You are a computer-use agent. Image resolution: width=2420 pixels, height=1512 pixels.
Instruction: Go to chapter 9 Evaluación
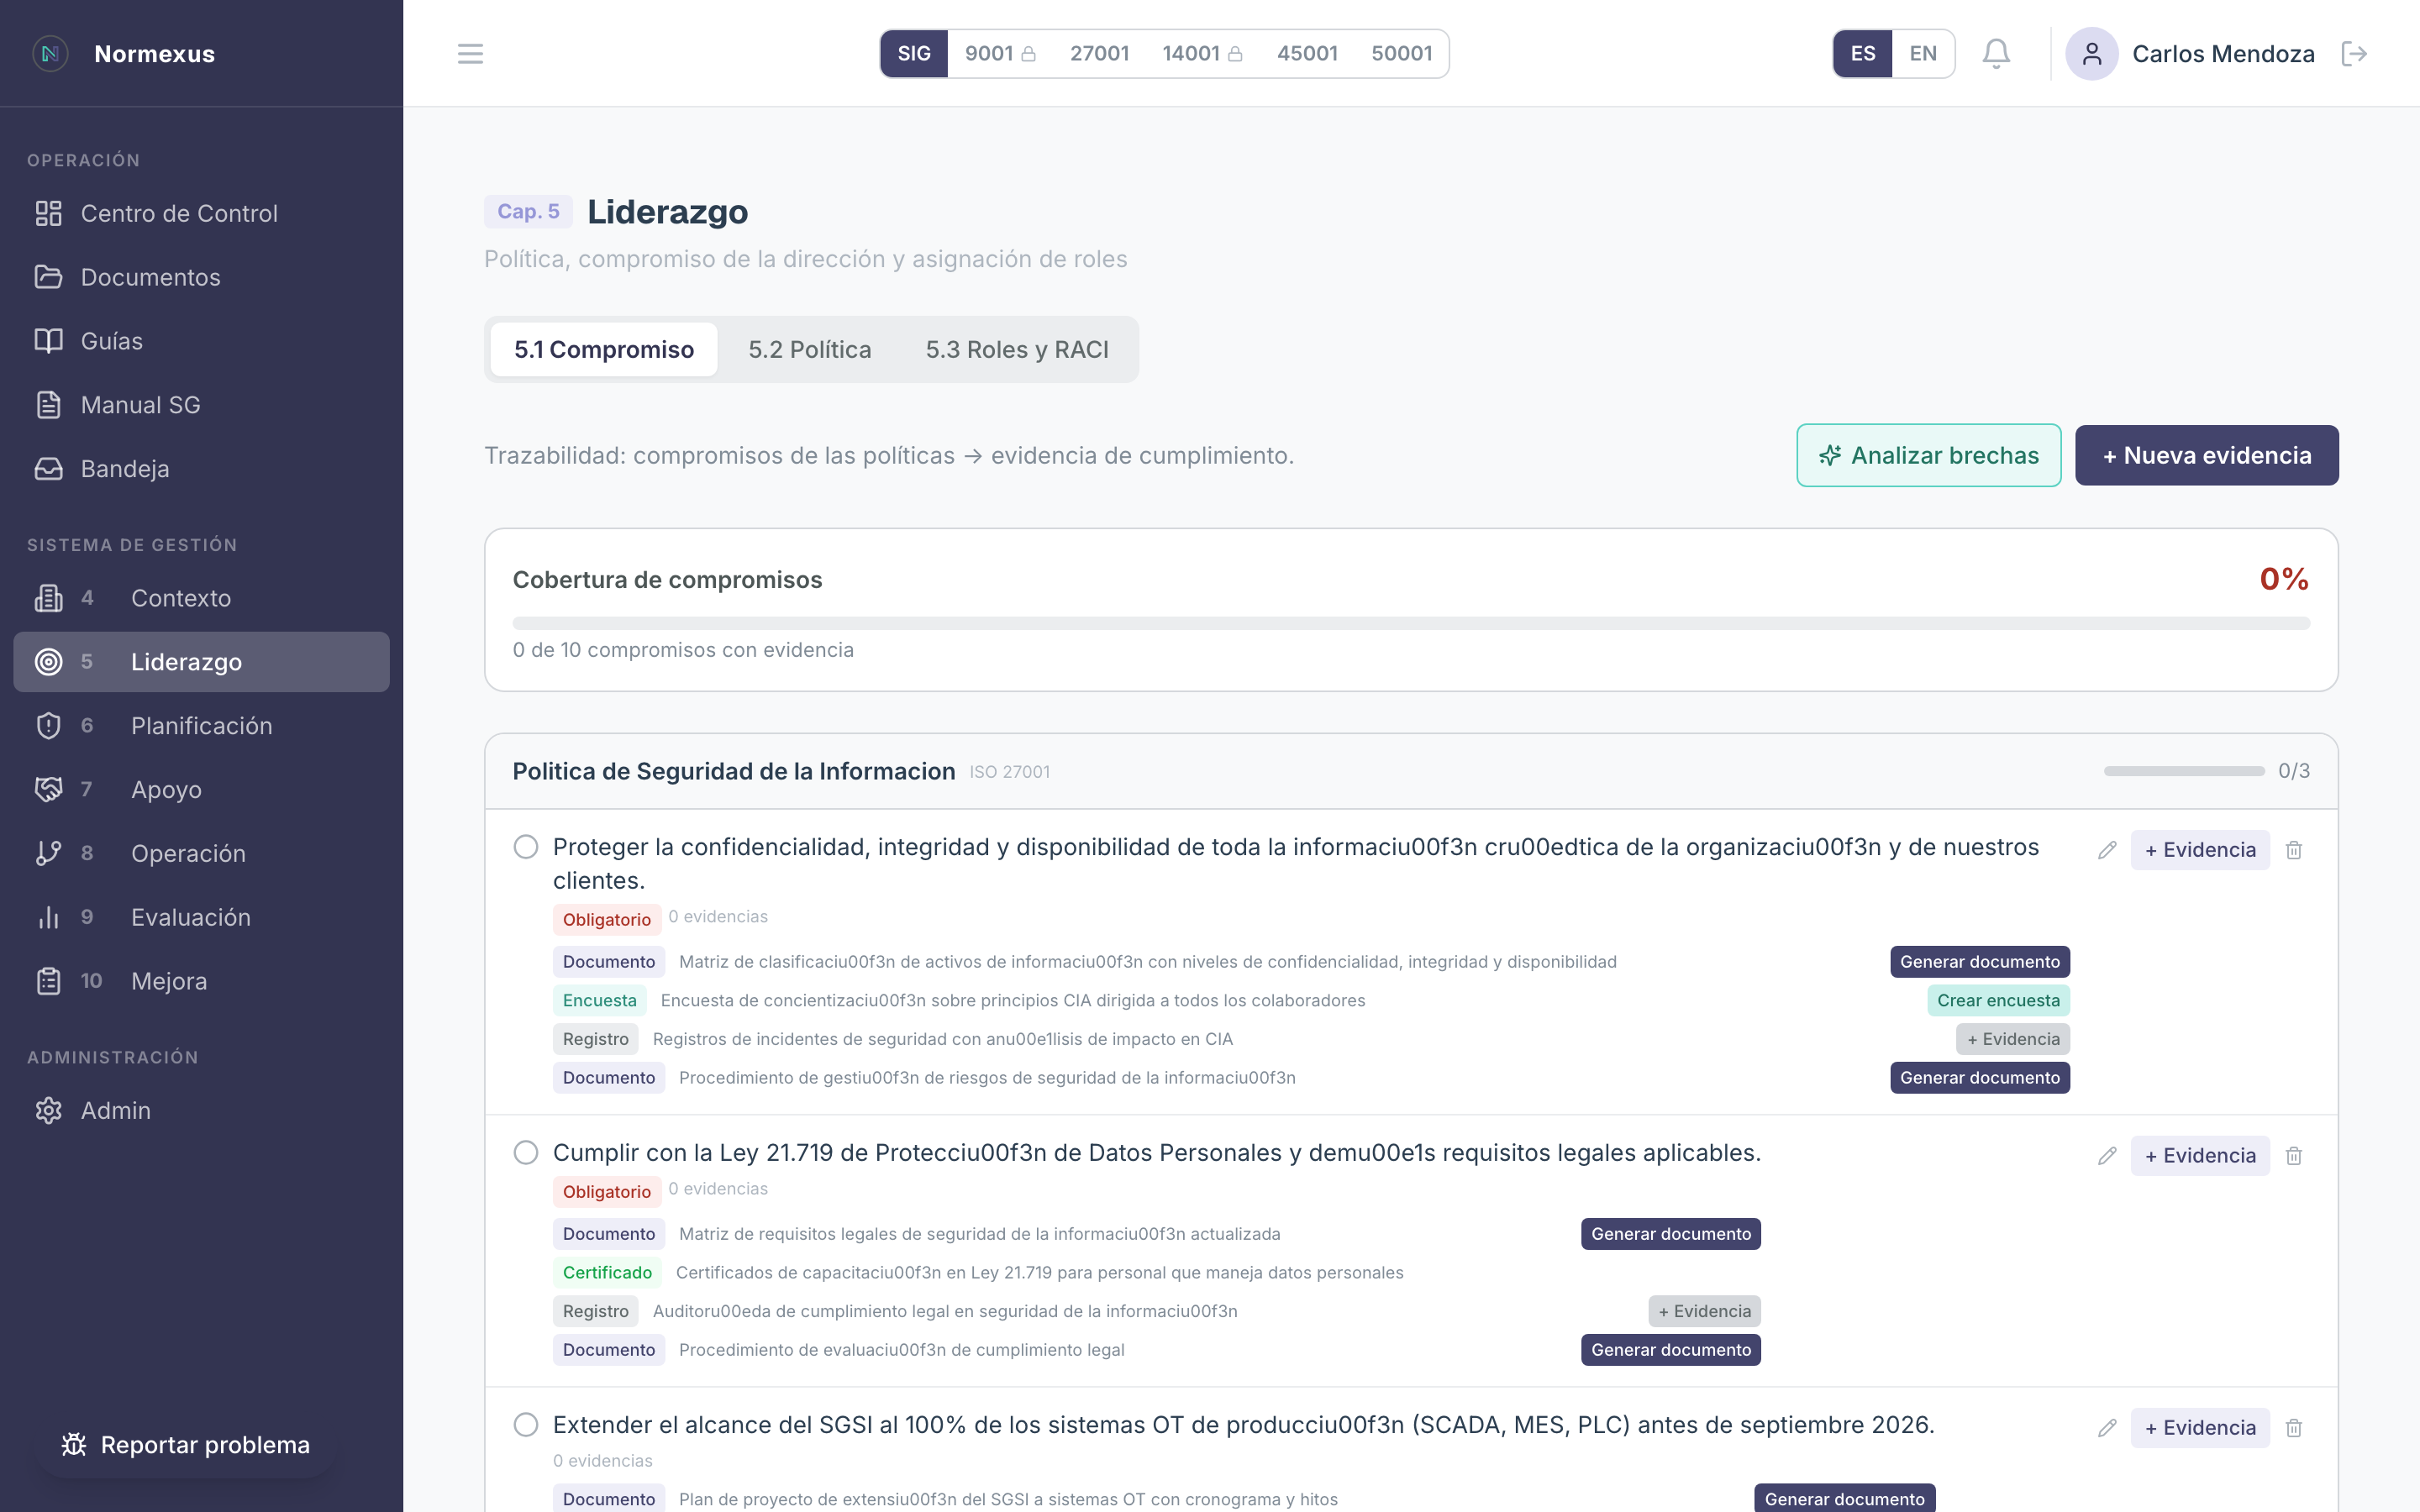(x=201, y=918)
